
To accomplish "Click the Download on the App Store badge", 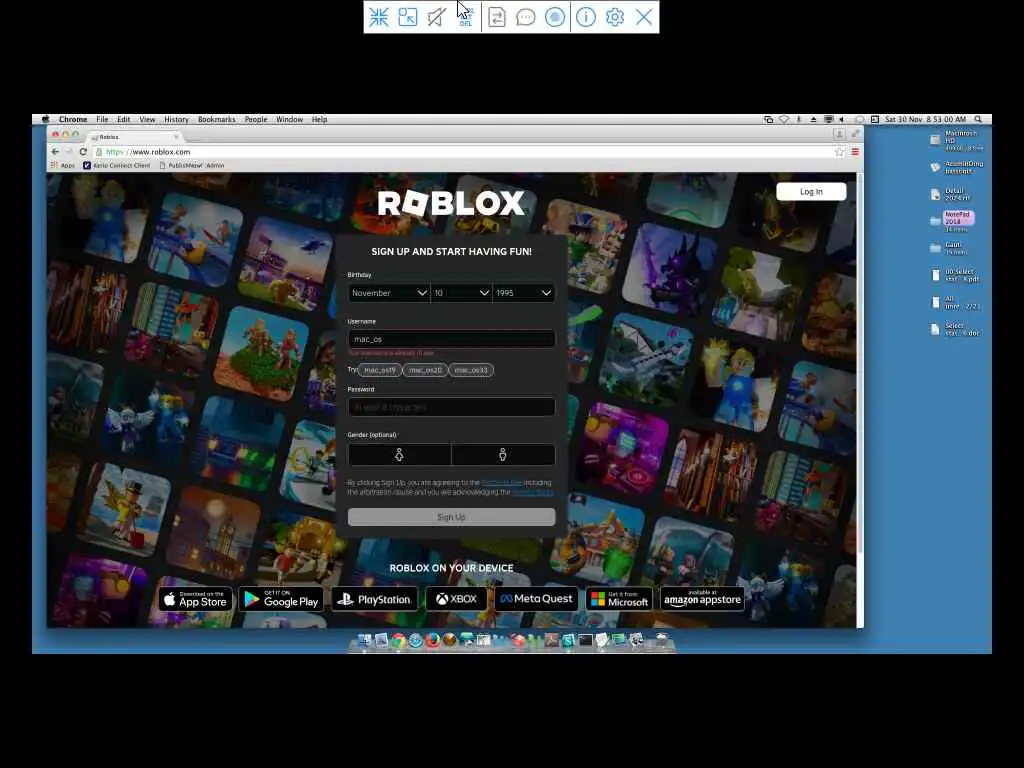I will [195, 599].
